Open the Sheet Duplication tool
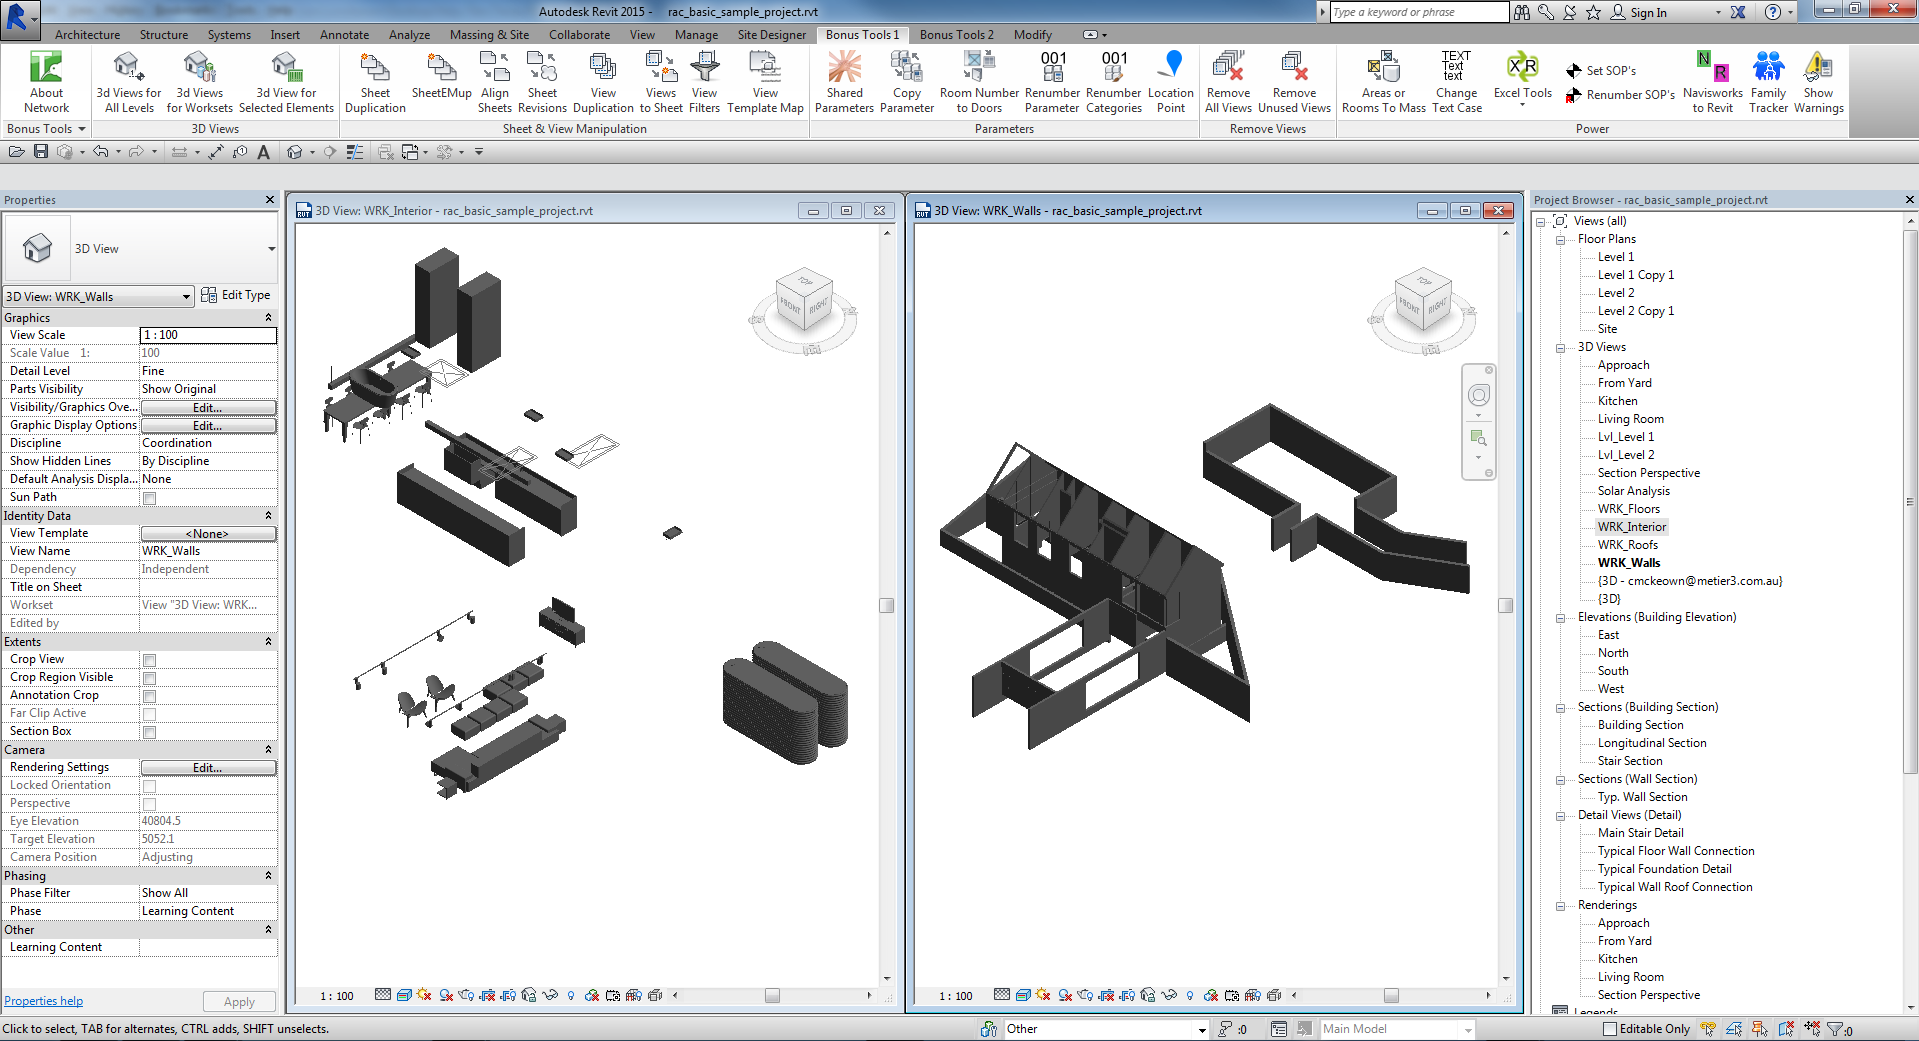 (x=374, y=80)
